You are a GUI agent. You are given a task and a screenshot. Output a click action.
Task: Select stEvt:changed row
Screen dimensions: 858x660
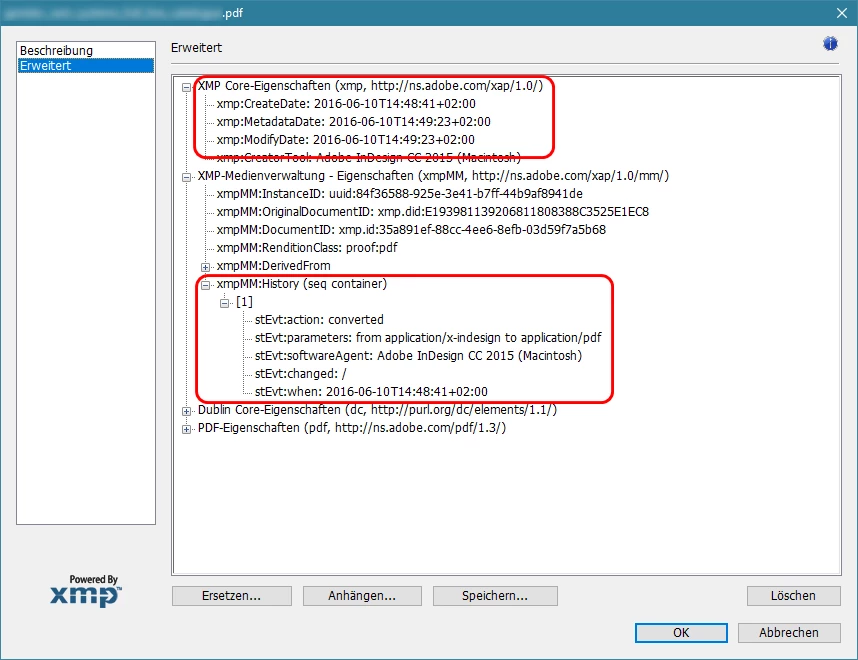[x=300, y=374]
